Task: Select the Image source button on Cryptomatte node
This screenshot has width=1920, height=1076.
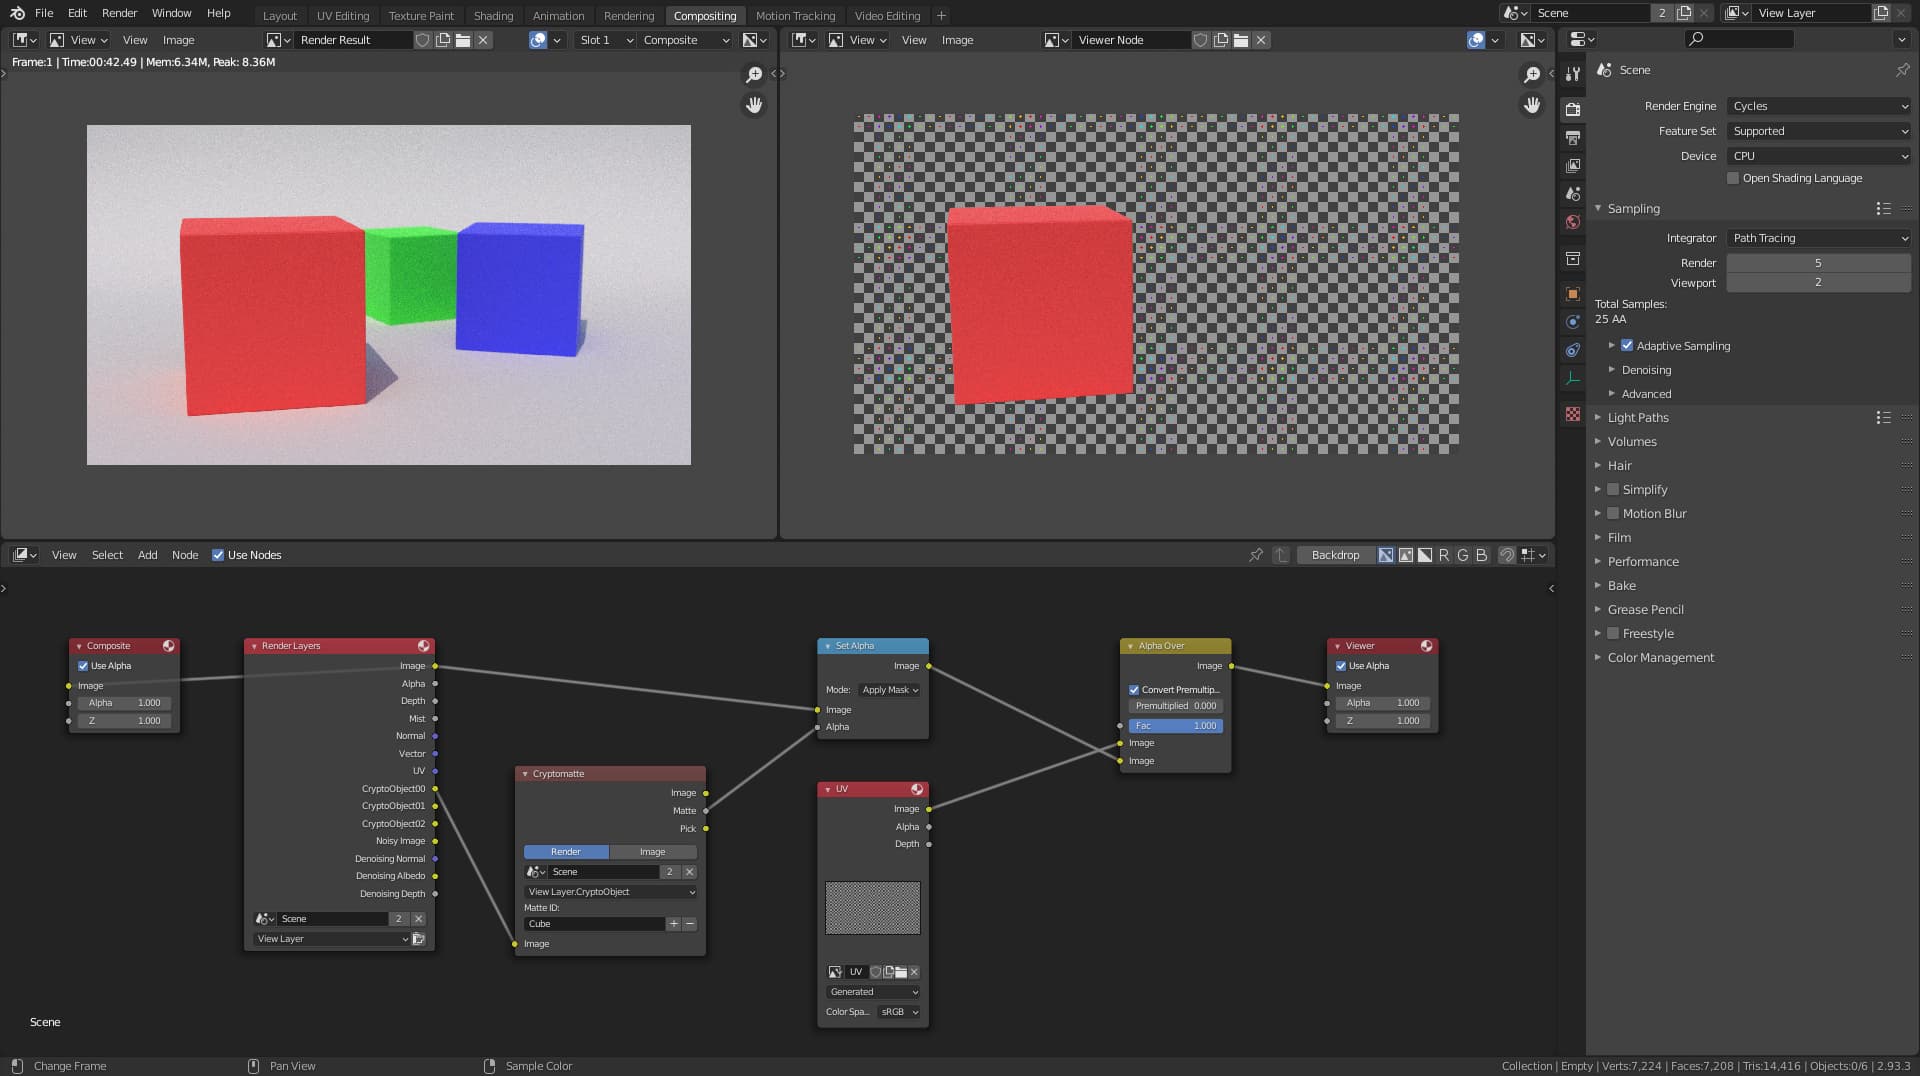Action: click(x=653, y=852)
